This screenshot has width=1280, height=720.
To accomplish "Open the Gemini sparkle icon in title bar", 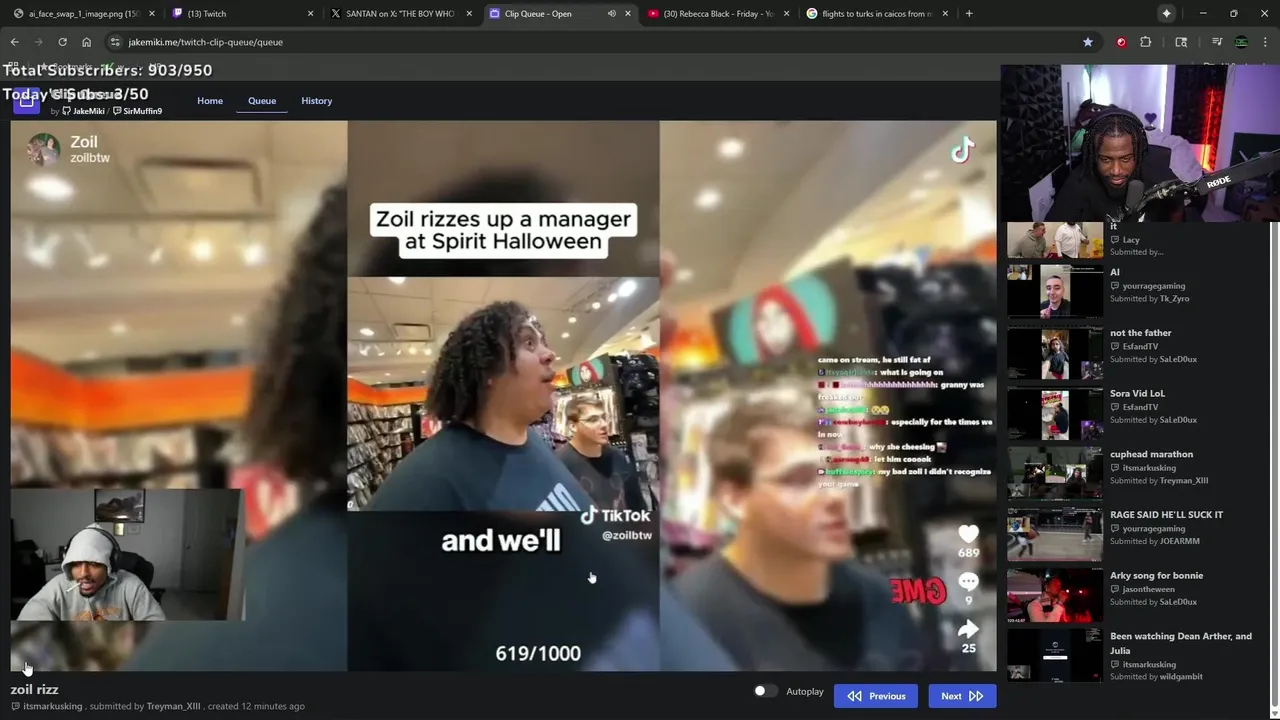I will [1166, 14].
